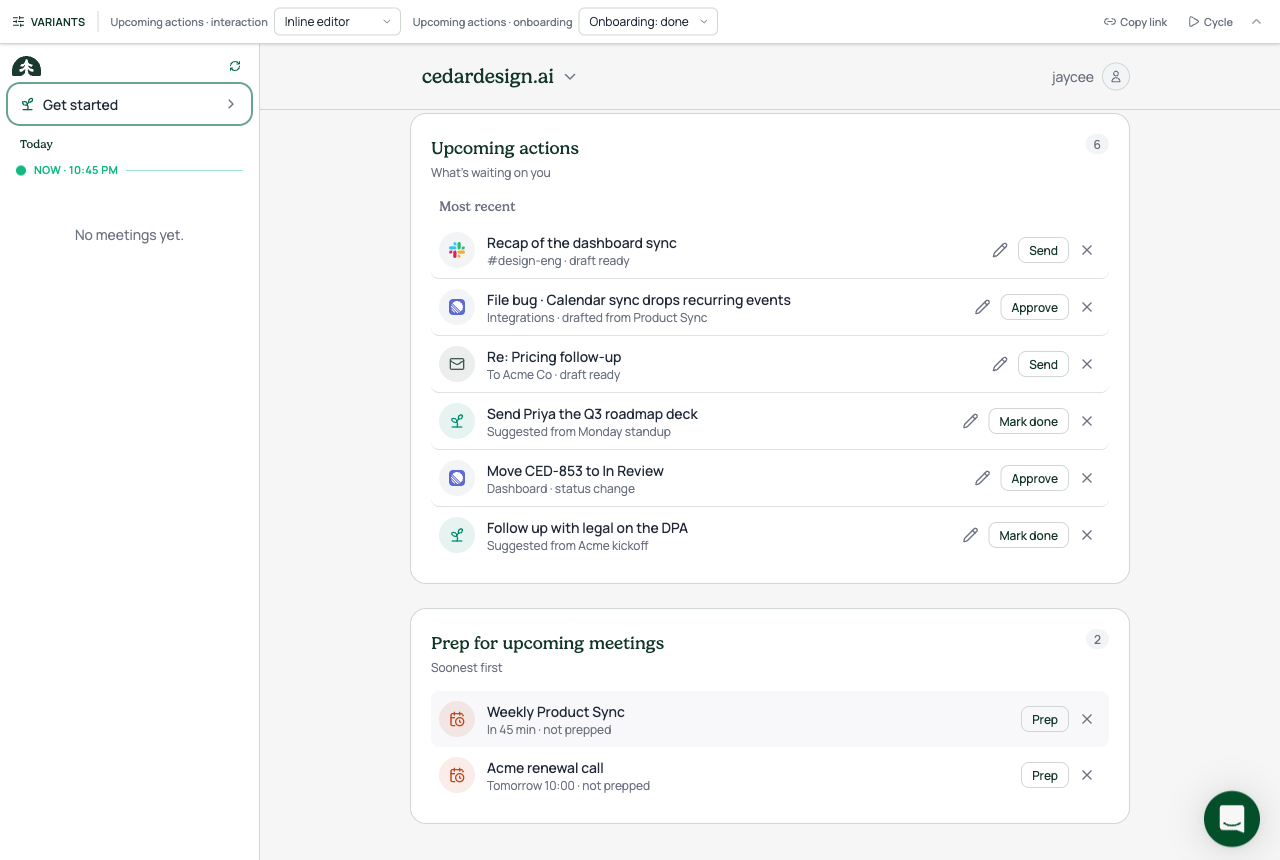Open the Inline editor dropdown
This screenshot has height=860, width=1280.
coord(337,22)
